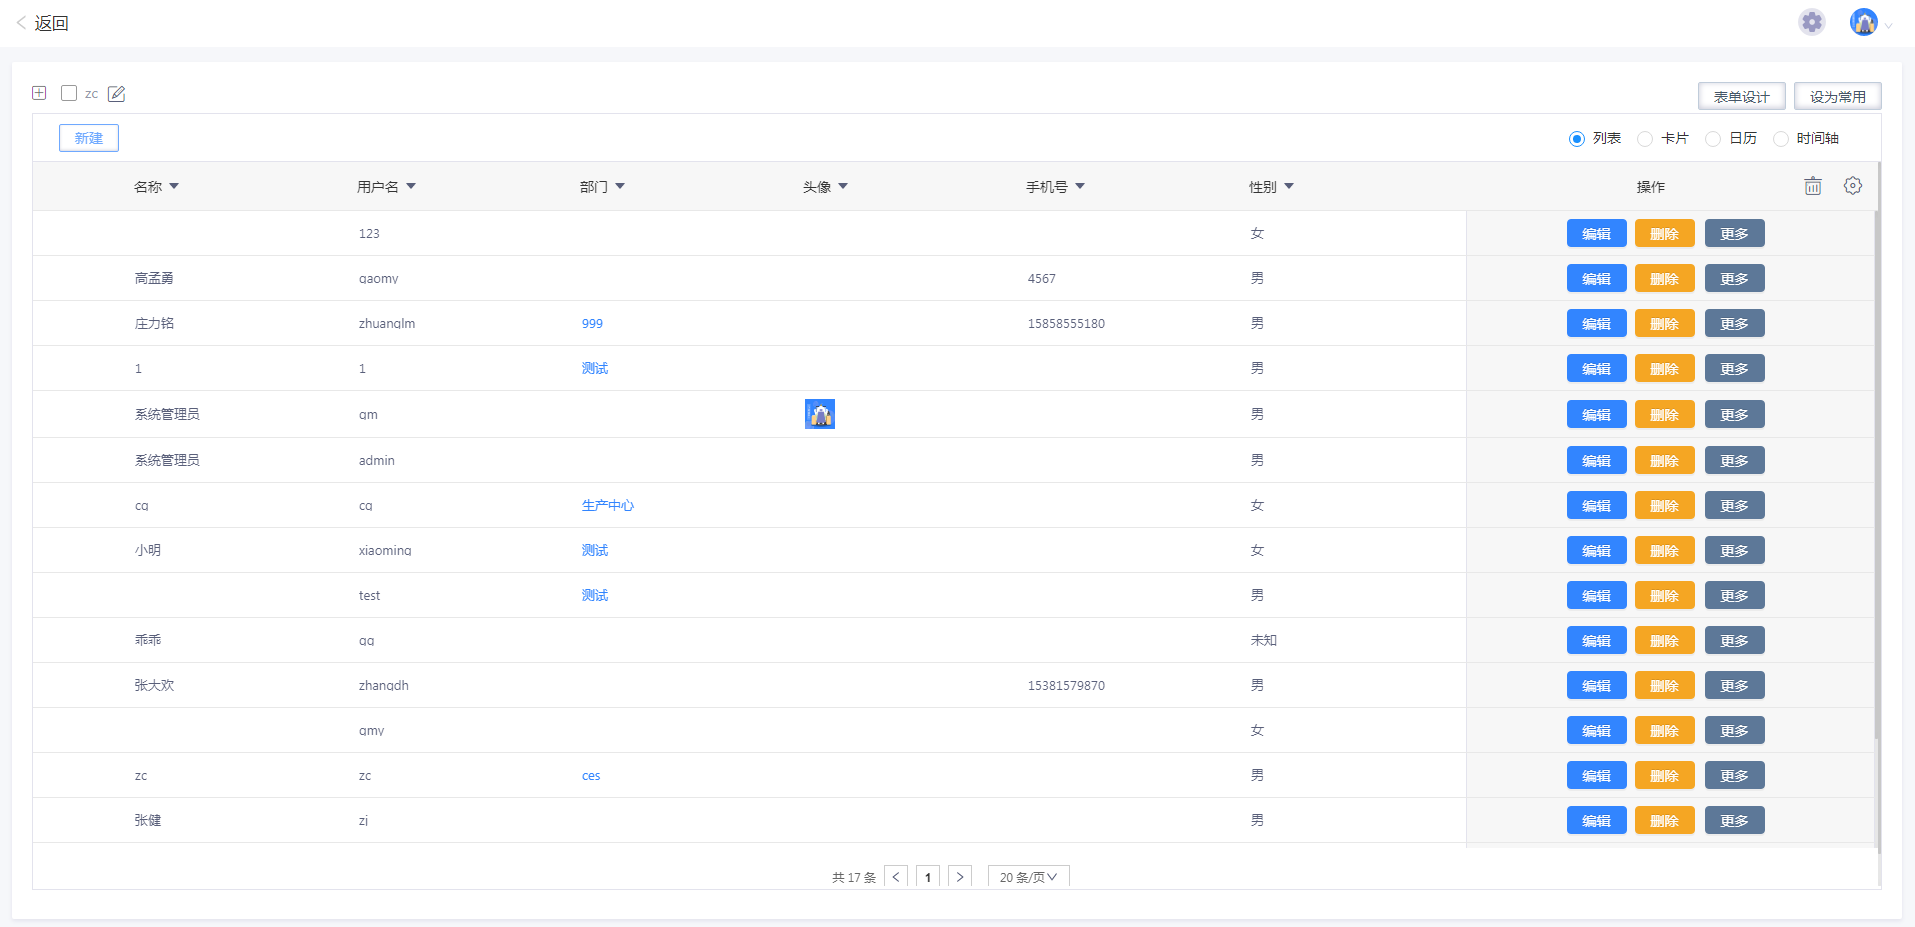Open the ces department link
Image resolution: width=1915 pixels, height=927 pixels.
click(591, 775)
